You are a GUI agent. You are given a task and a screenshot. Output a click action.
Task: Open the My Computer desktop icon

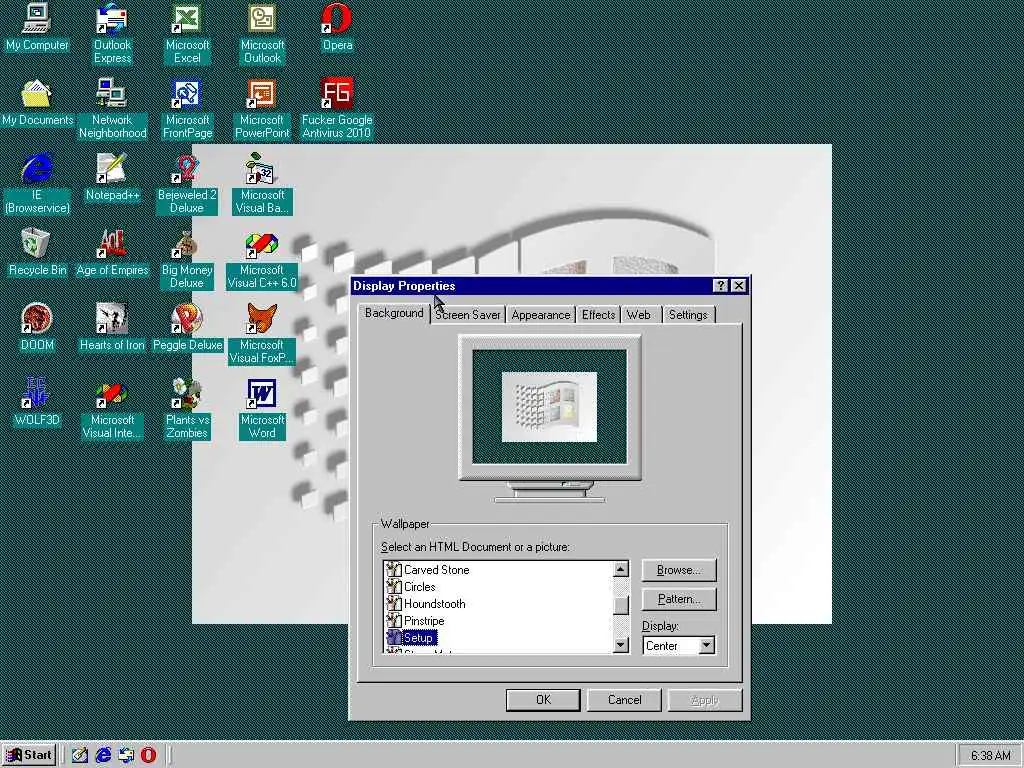click(37, 28)
